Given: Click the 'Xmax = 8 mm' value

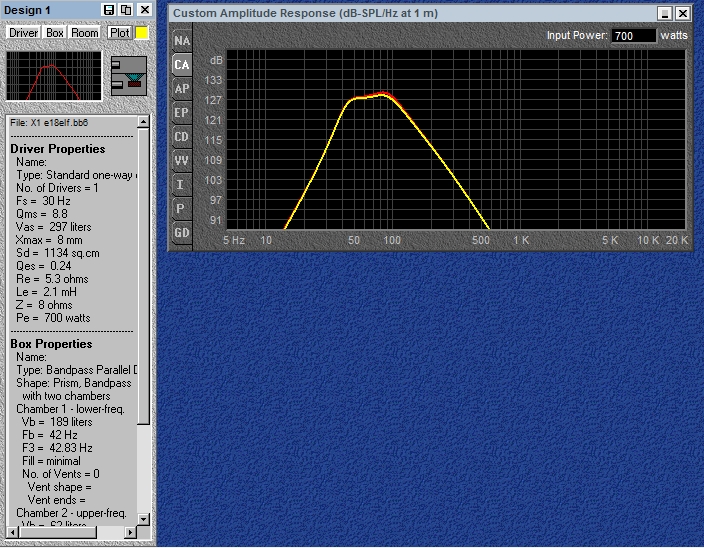Looking at the screenshot, I should click(x=49, y=240).
